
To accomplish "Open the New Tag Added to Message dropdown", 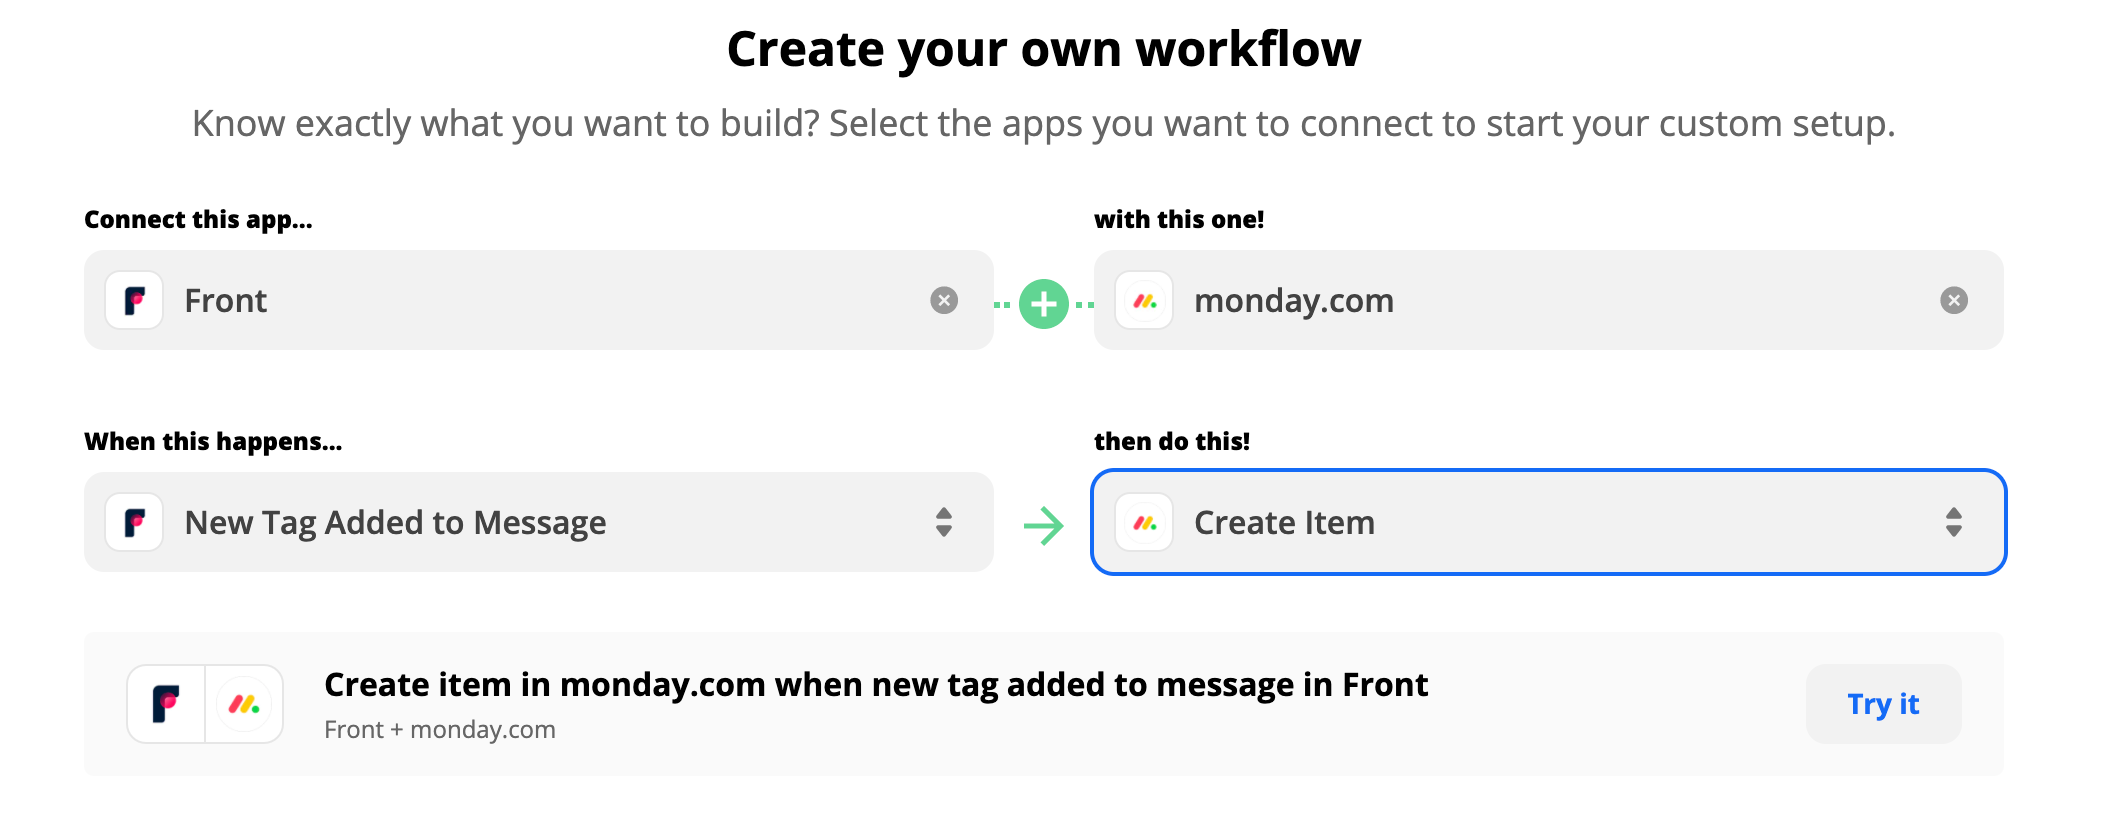I will point(539,522).
